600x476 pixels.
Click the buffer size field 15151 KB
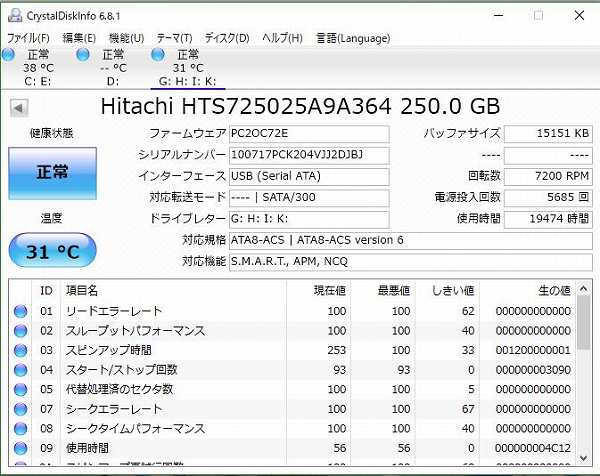click(x=548, y=134)
